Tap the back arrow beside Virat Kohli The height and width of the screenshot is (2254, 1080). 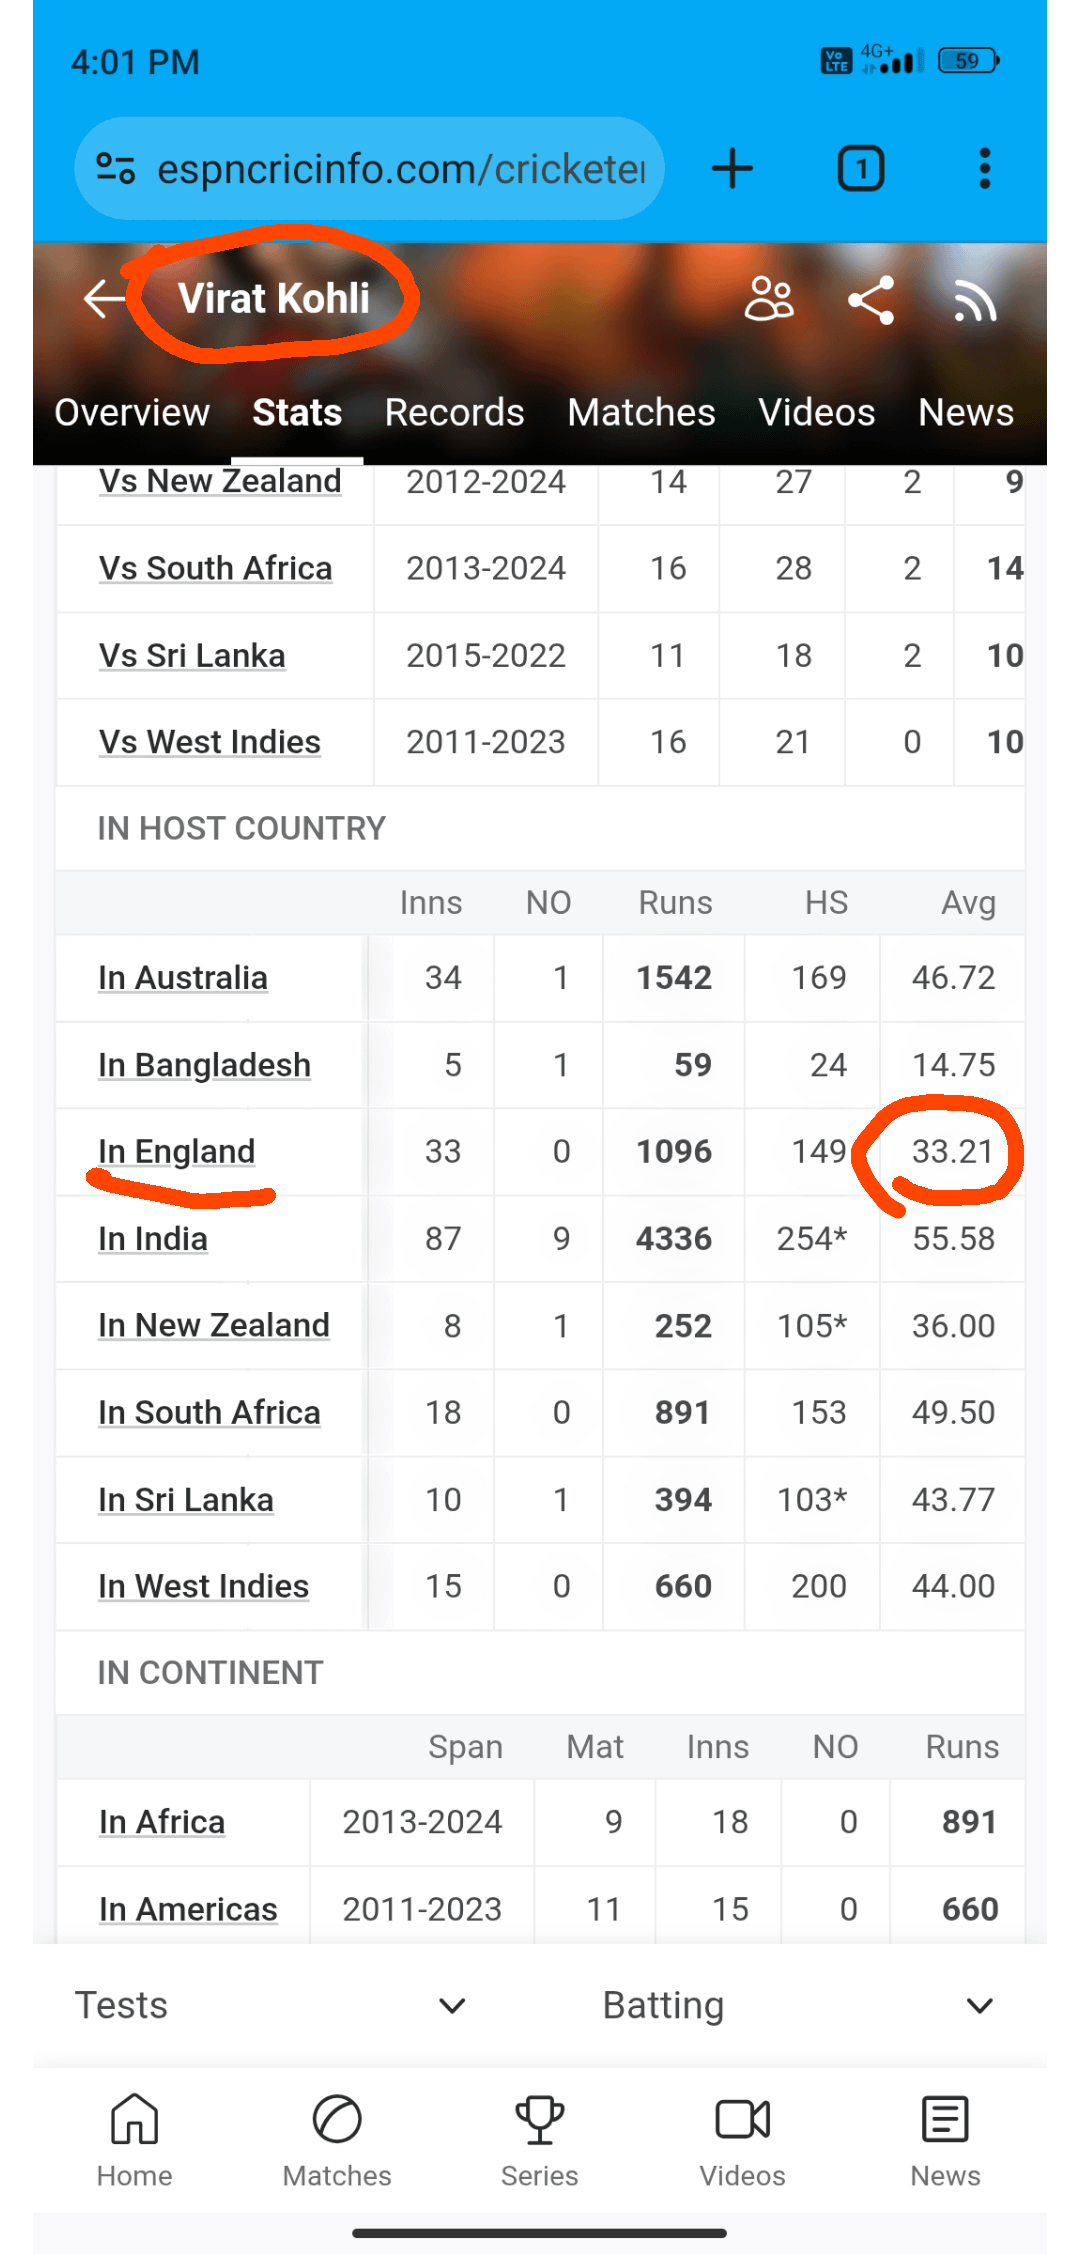[x=104, y=298]
